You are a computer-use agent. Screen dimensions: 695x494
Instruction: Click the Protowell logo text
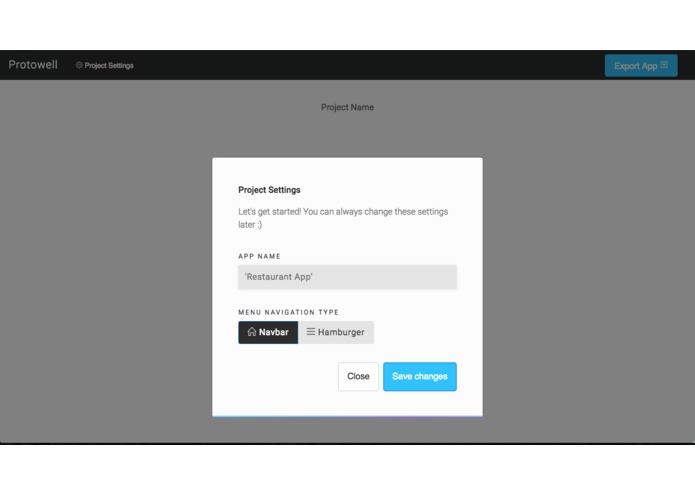pyautogui.click(x=33, y=65)
